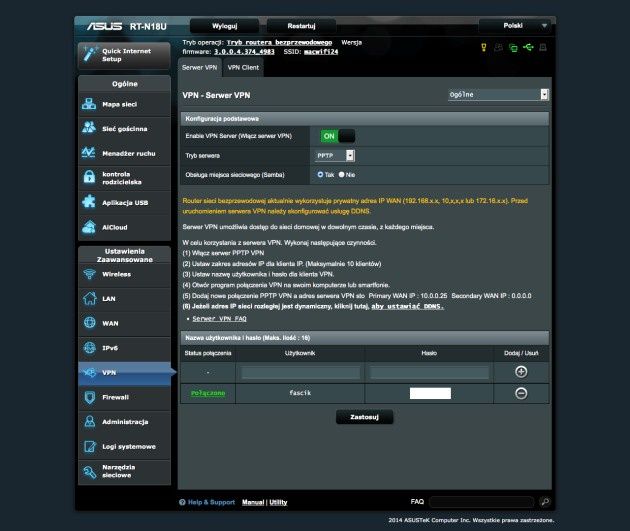Image resolution: width=630 pixels, height=531 pixels.
Task: Click the AiCloud cloud icon
Action: 89,227
